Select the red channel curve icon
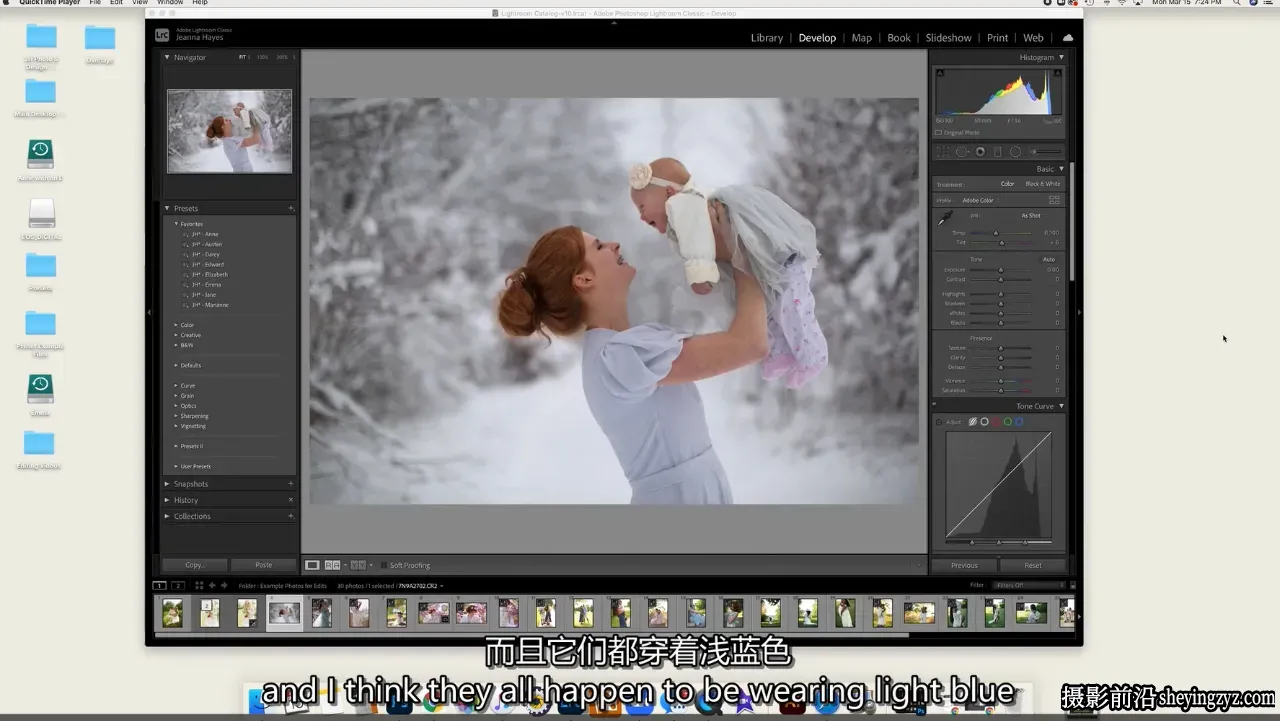 tap(996, 422)
